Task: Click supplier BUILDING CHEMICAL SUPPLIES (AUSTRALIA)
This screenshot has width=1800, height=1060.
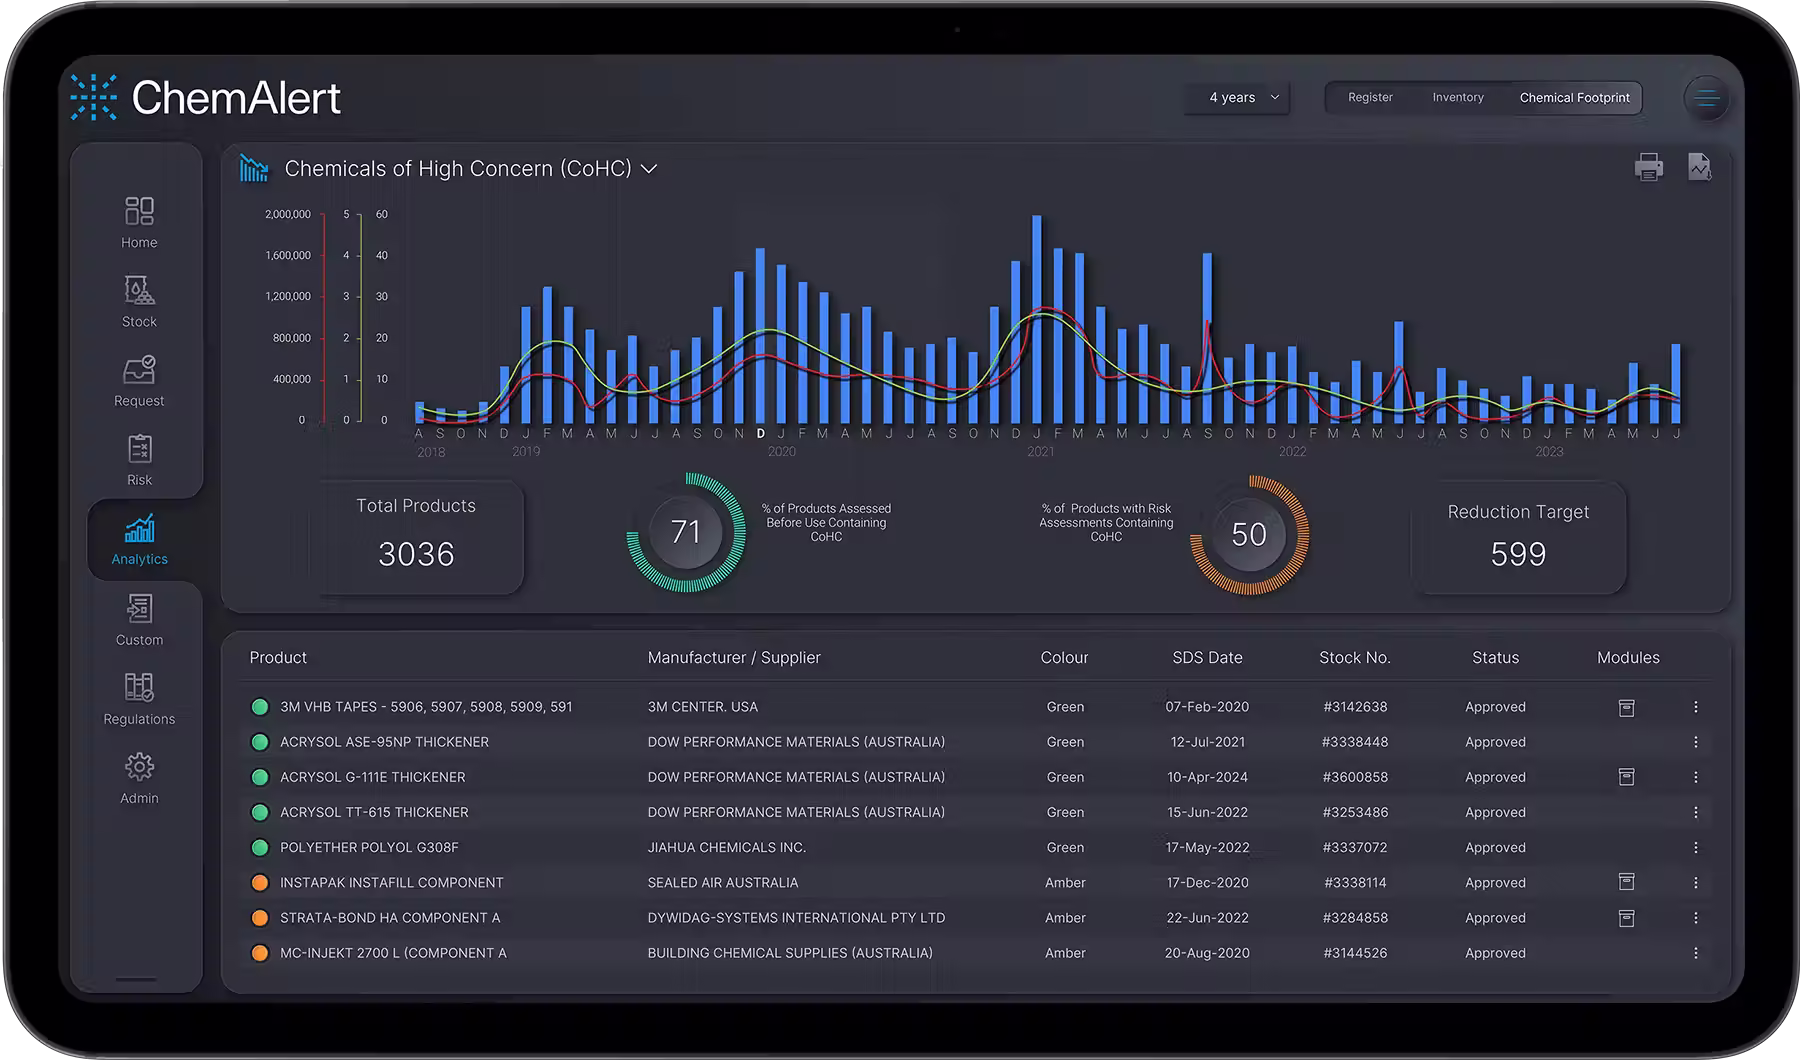Action: (x=790, y=953)
